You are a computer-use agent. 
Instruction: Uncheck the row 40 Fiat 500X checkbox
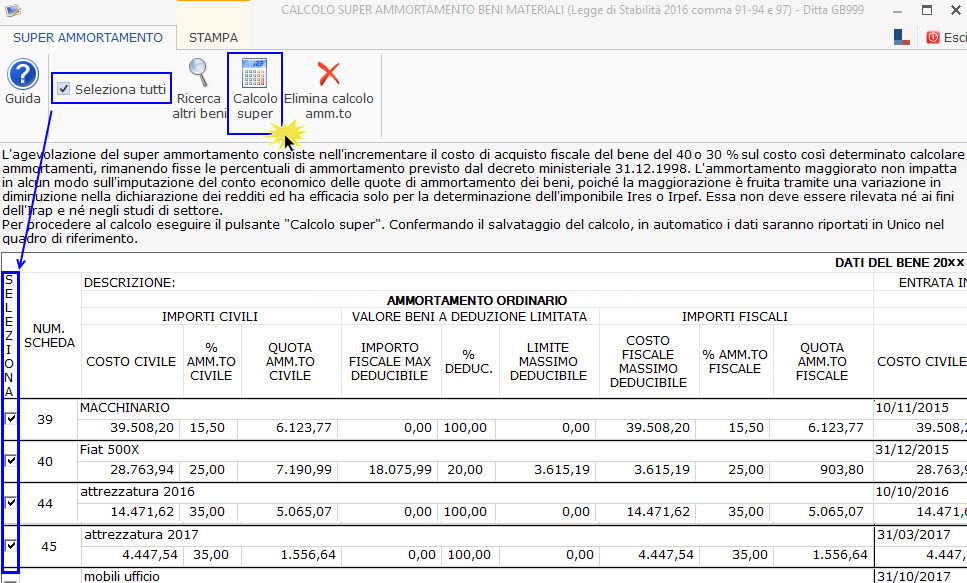11,460
